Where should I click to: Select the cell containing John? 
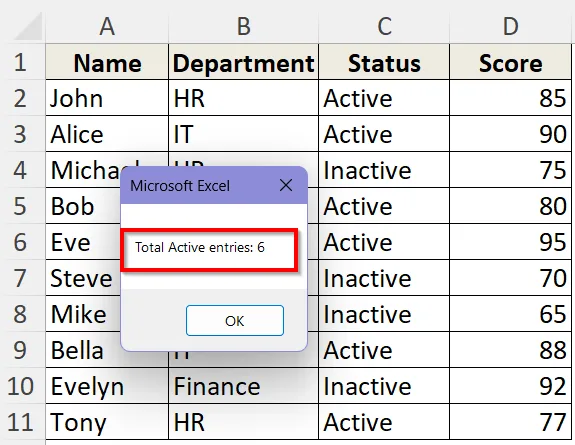coord(107,98)
